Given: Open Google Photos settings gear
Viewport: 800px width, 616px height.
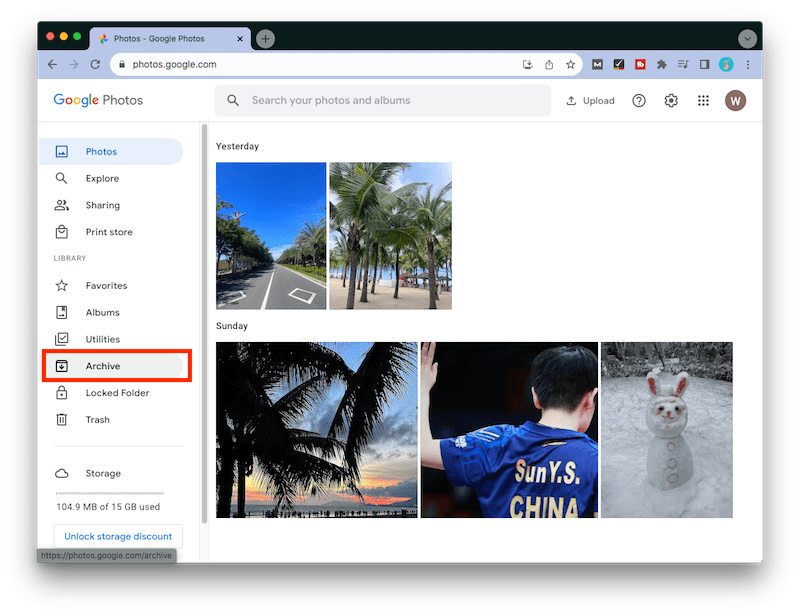Looking at the screenshot, I should tap(671, 100).
